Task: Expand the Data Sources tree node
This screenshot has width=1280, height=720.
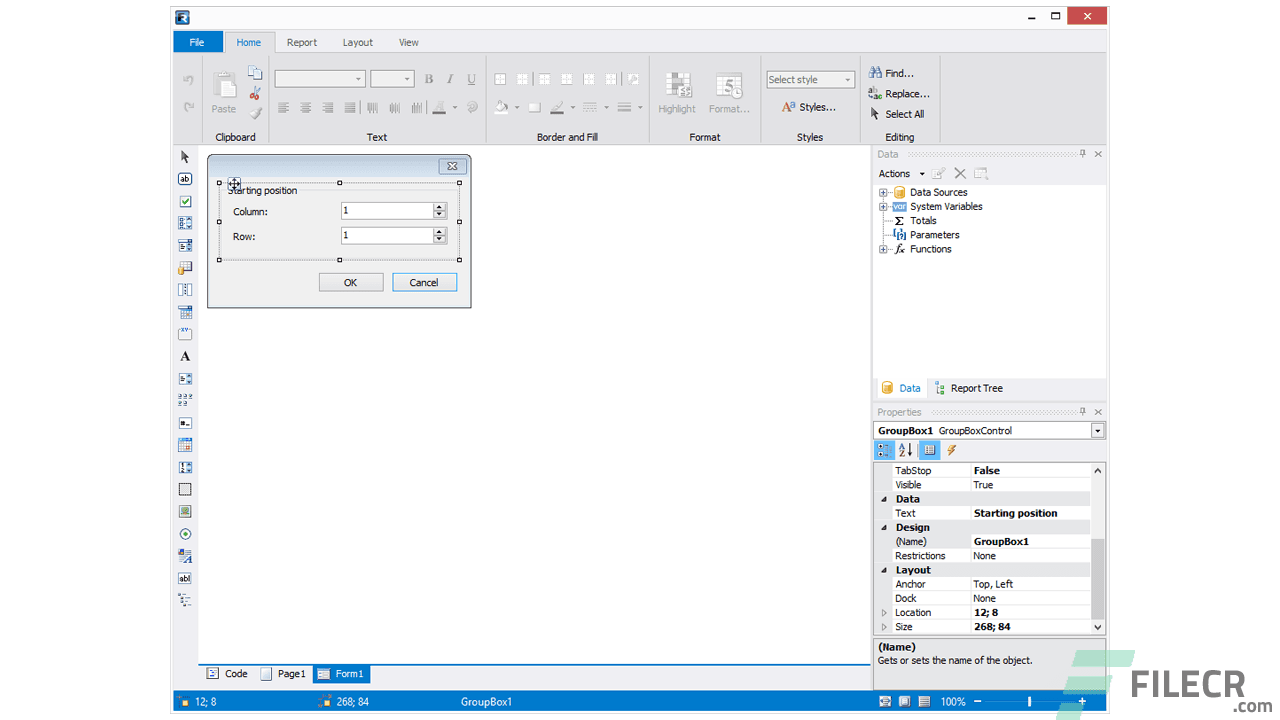Action: tap(883, 192)
